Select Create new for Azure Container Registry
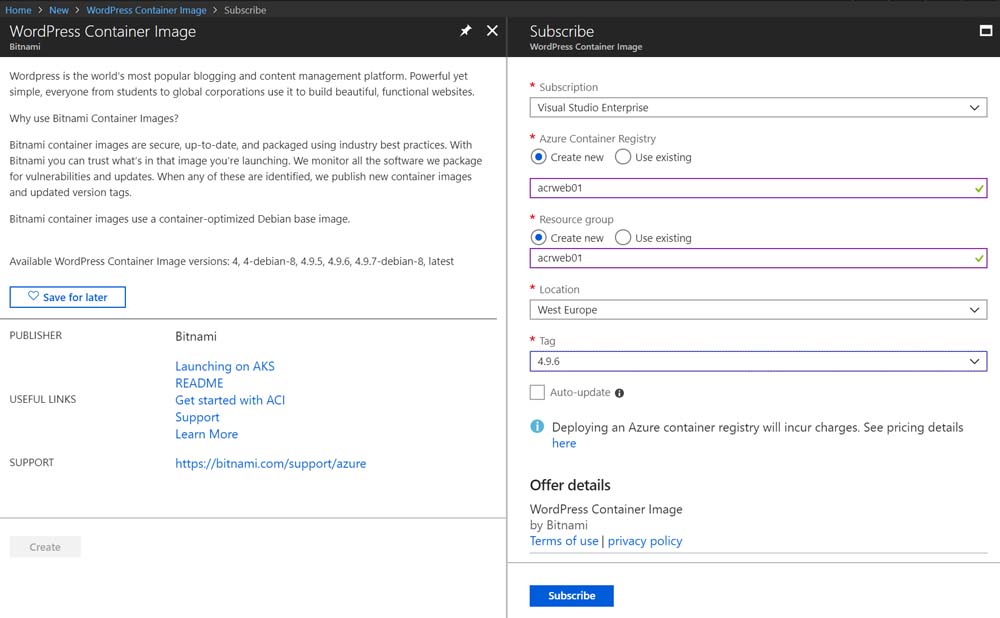1000x618 pixels. [x=539, y=157]
